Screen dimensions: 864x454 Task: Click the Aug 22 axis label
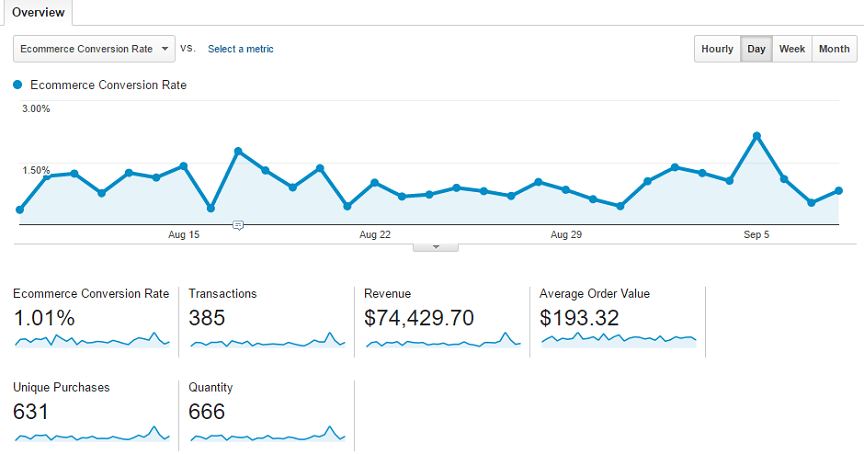[x=375, y=235]
